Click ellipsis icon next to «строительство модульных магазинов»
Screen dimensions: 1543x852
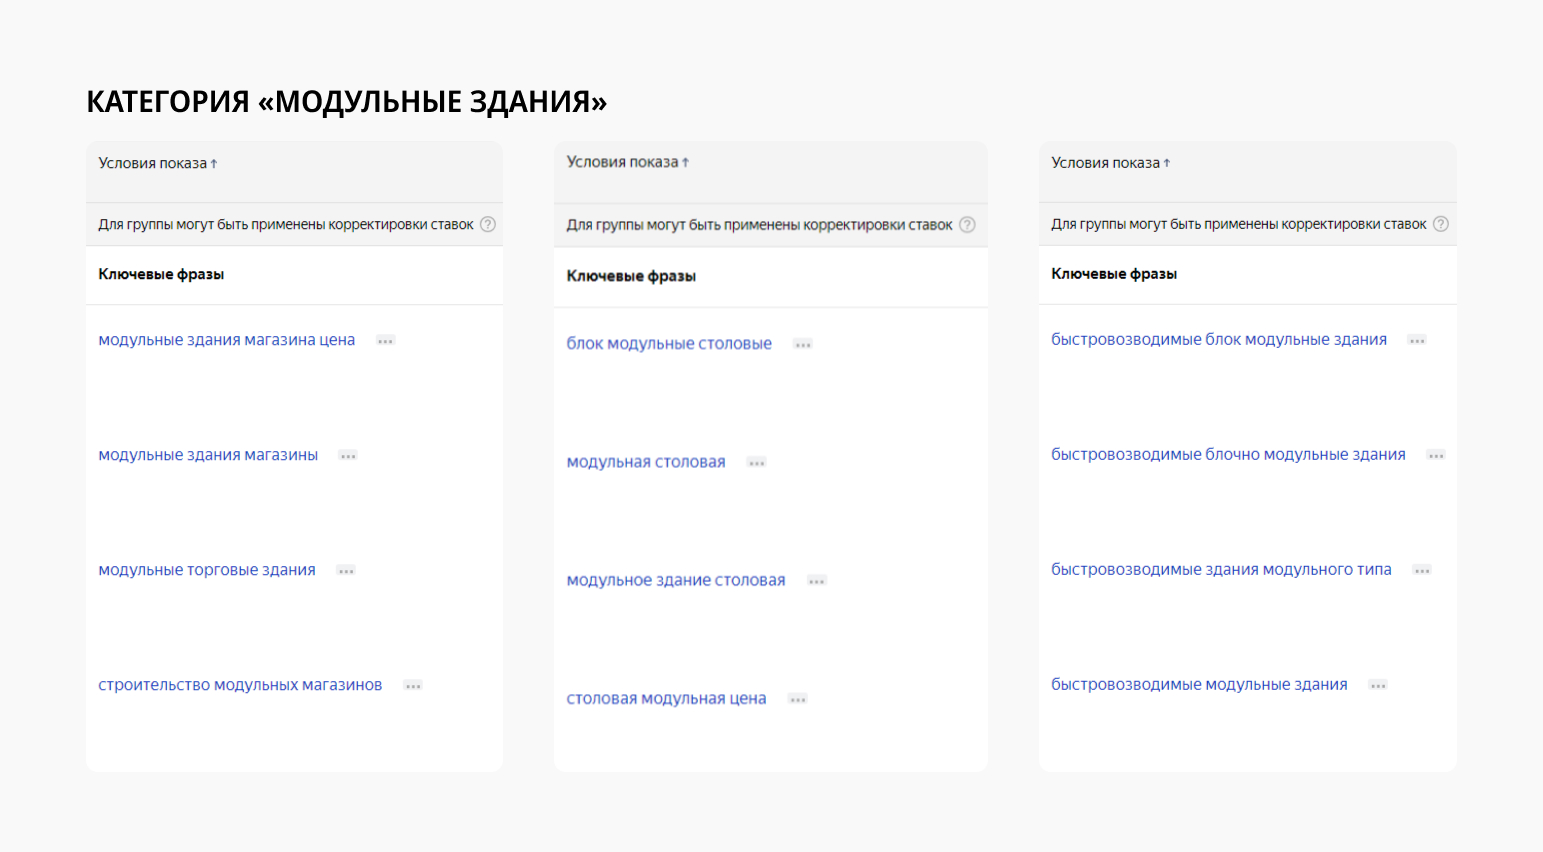[x=412, y=685]
